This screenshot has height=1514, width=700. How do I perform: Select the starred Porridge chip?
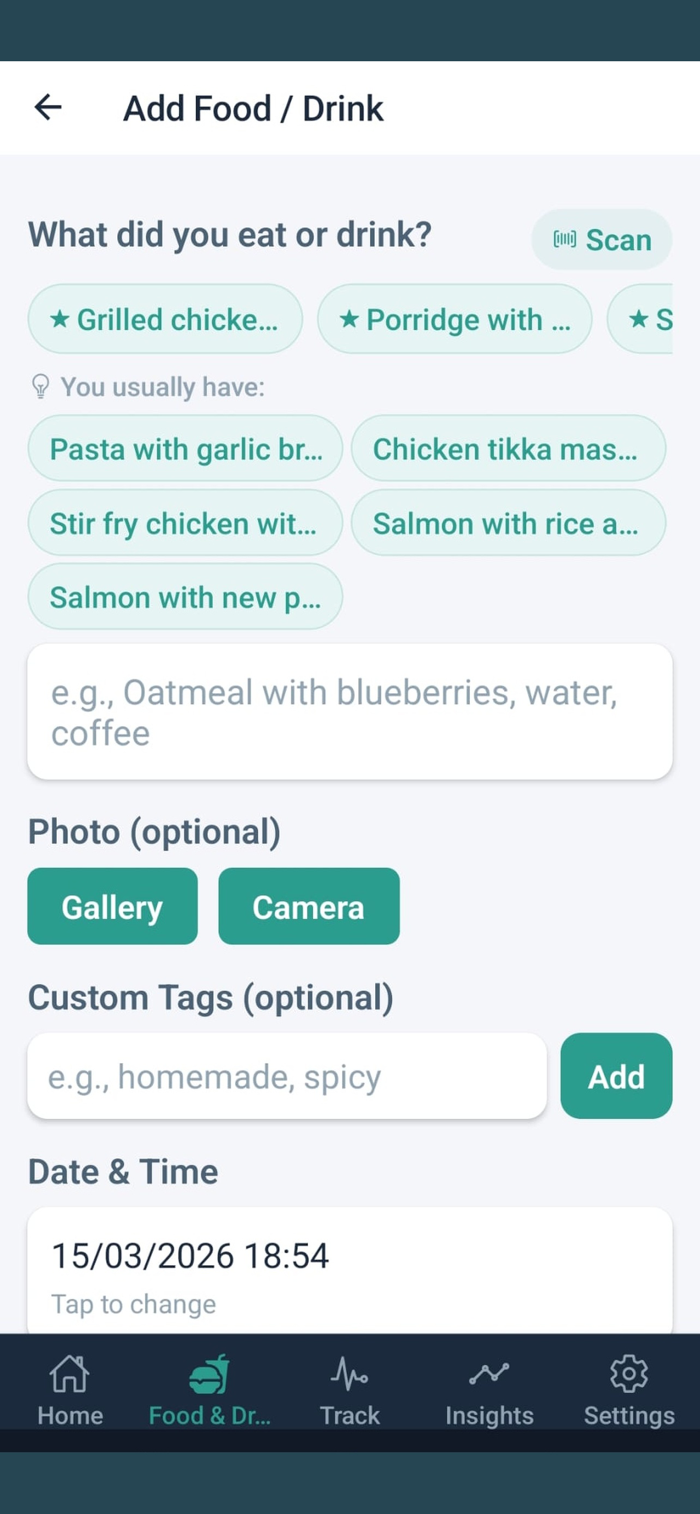pyautogui.click(x=454, y=319)
